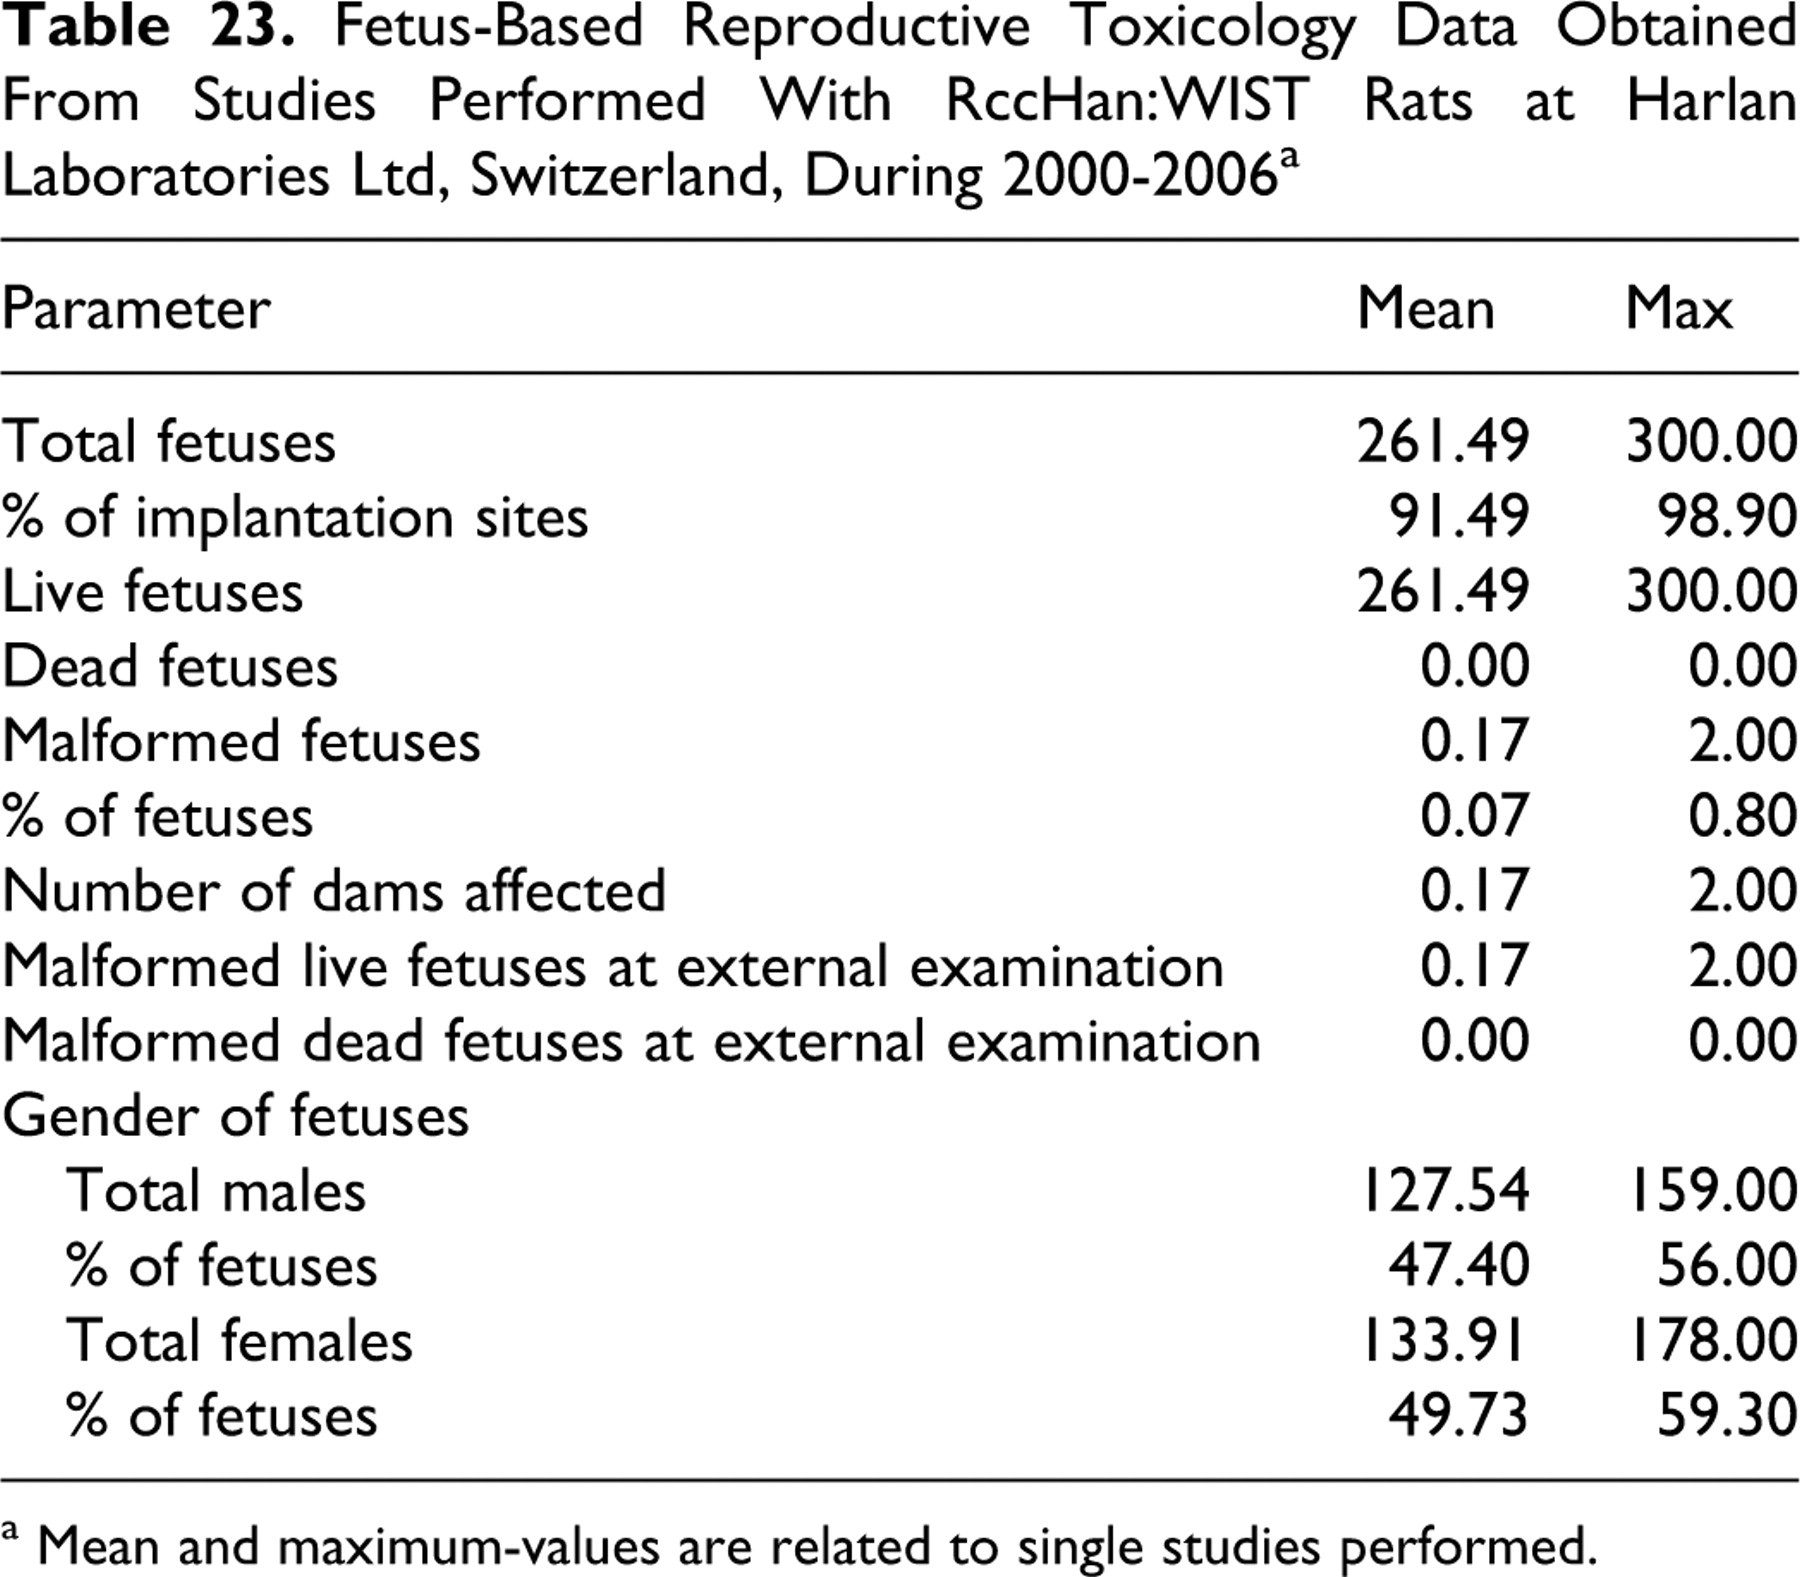Click Total fetuses mean value 261.49
The height and width of the screenshot is (1577, 1800).
tap(1443, 441)
